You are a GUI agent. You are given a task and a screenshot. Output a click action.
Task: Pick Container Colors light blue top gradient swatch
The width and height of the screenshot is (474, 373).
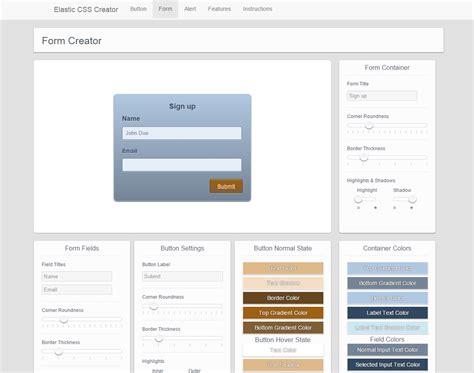(387, 268)
